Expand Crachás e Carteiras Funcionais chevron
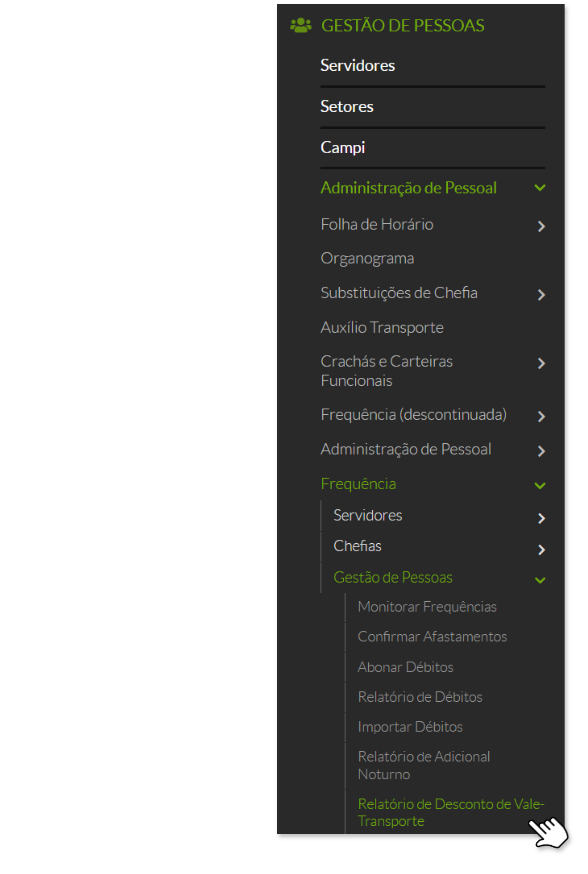 [541, 363]
